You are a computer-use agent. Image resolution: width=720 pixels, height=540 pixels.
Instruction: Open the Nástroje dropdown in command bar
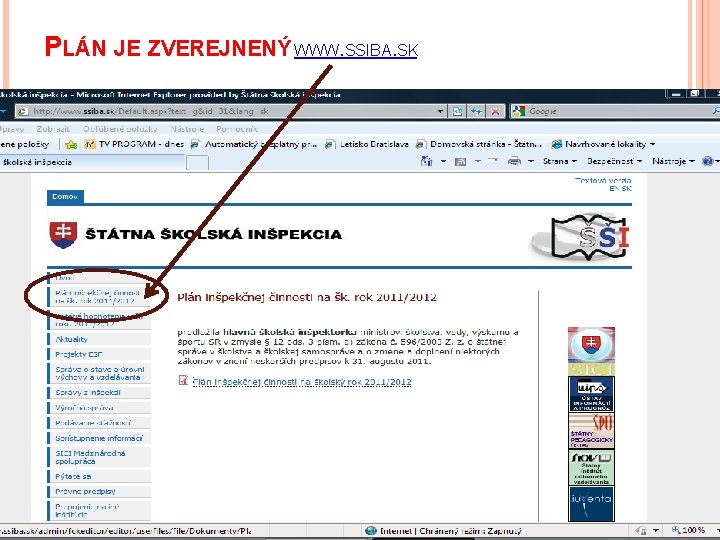(673, 161)
